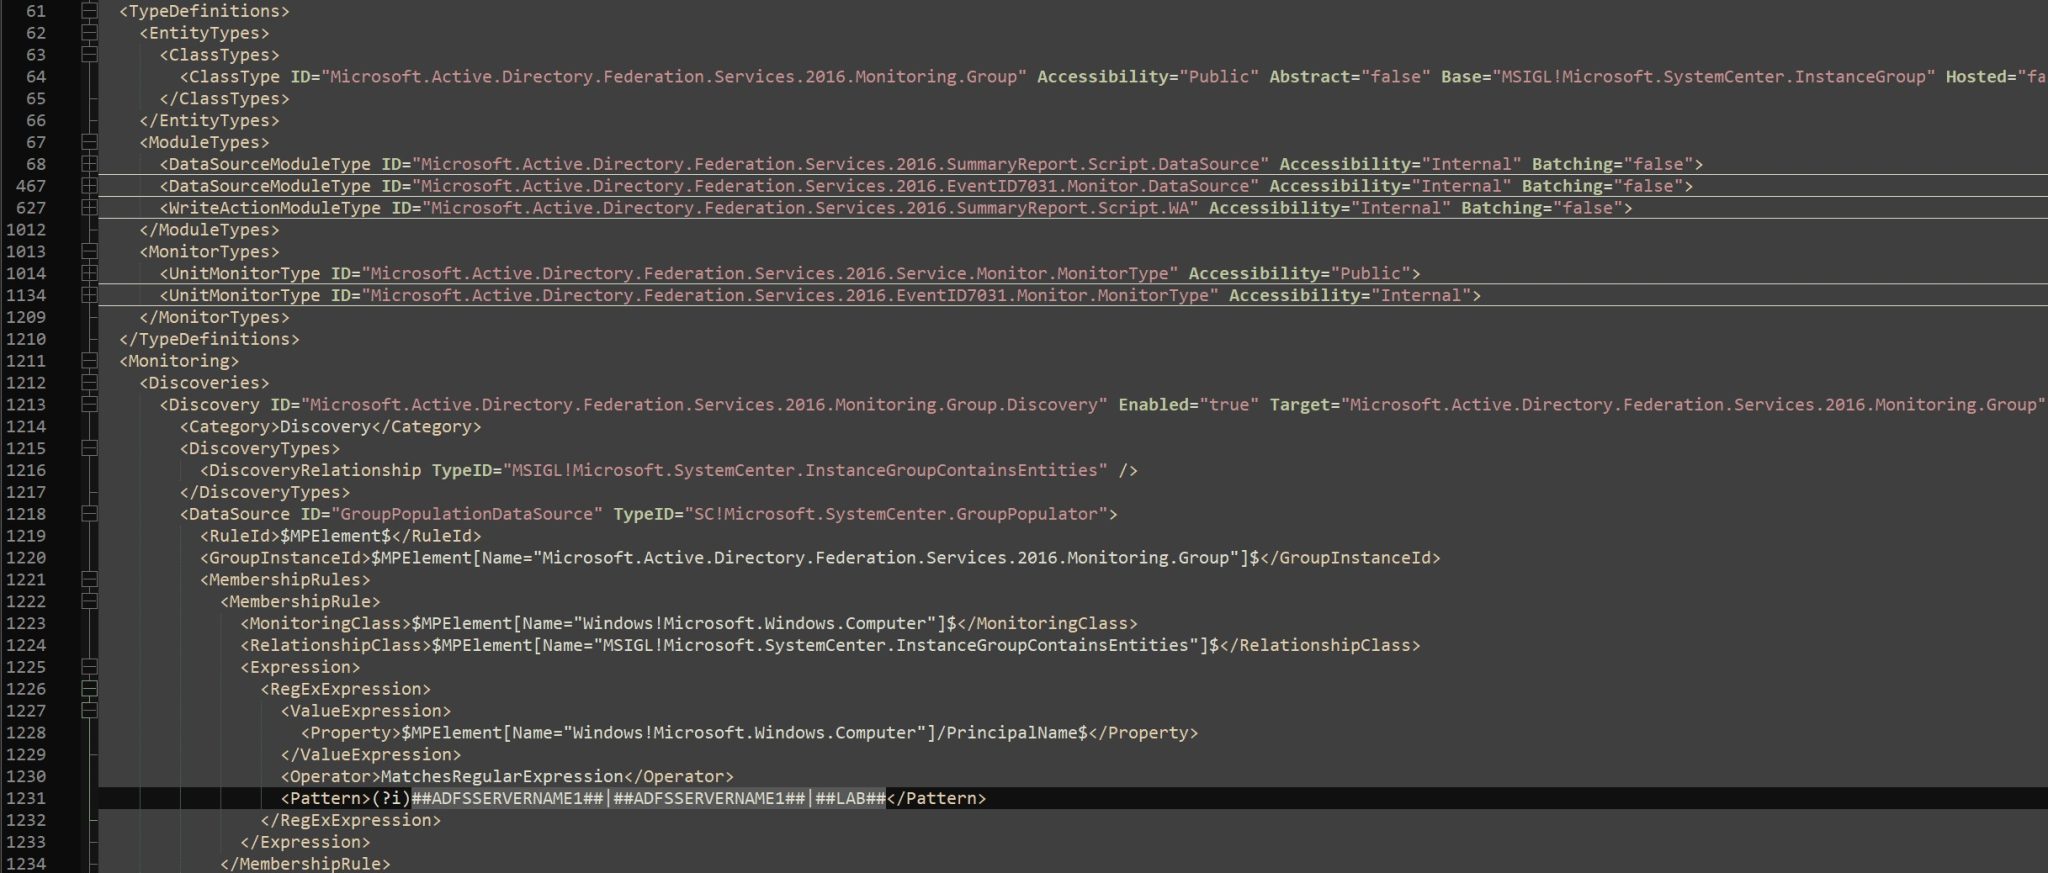The image size is (2048, 873).
Task: Click the closing </TypeDefinitions> tag
Action: point(210,339)
